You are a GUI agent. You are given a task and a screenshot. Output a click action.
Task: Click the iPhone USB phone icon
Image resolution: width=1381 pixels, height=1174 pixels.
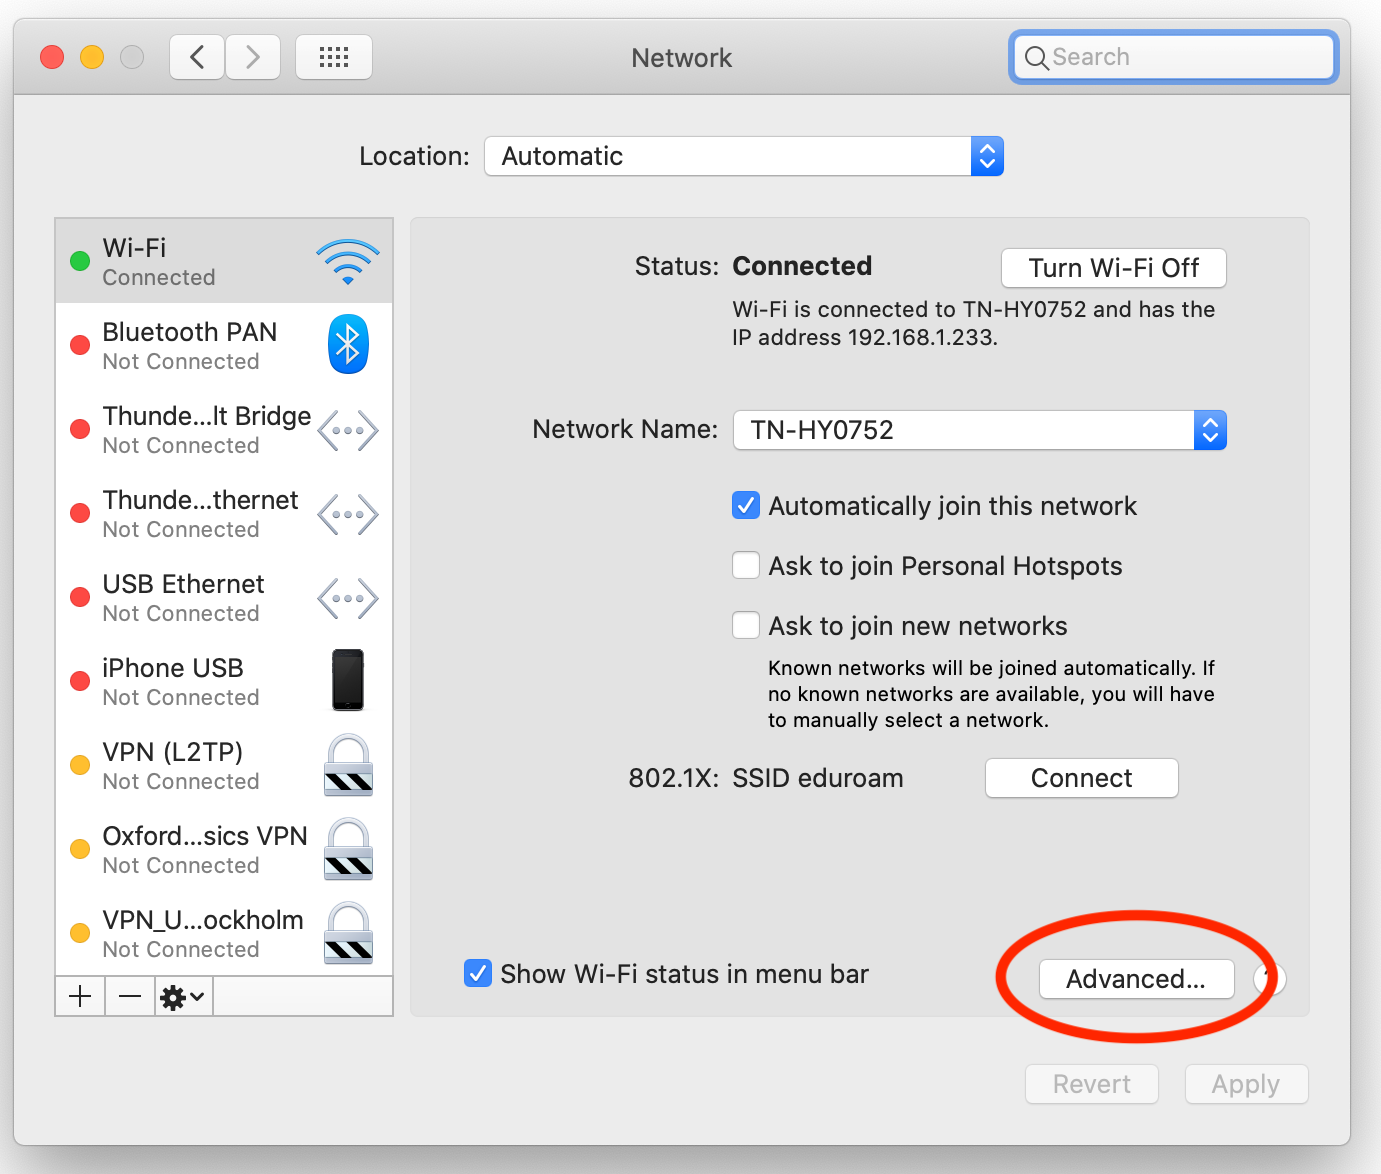click(348, 680)
